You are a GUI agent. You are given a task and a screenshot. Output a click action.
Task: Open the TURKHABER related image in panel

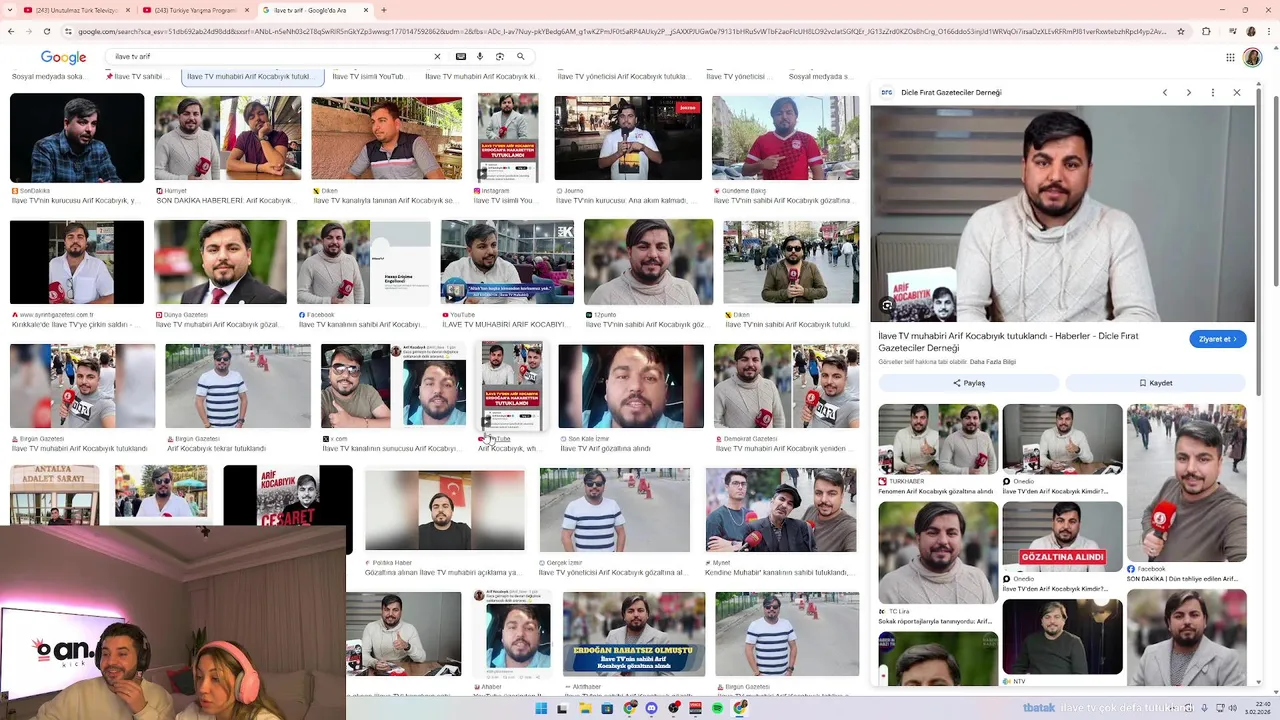pos(938,439)
